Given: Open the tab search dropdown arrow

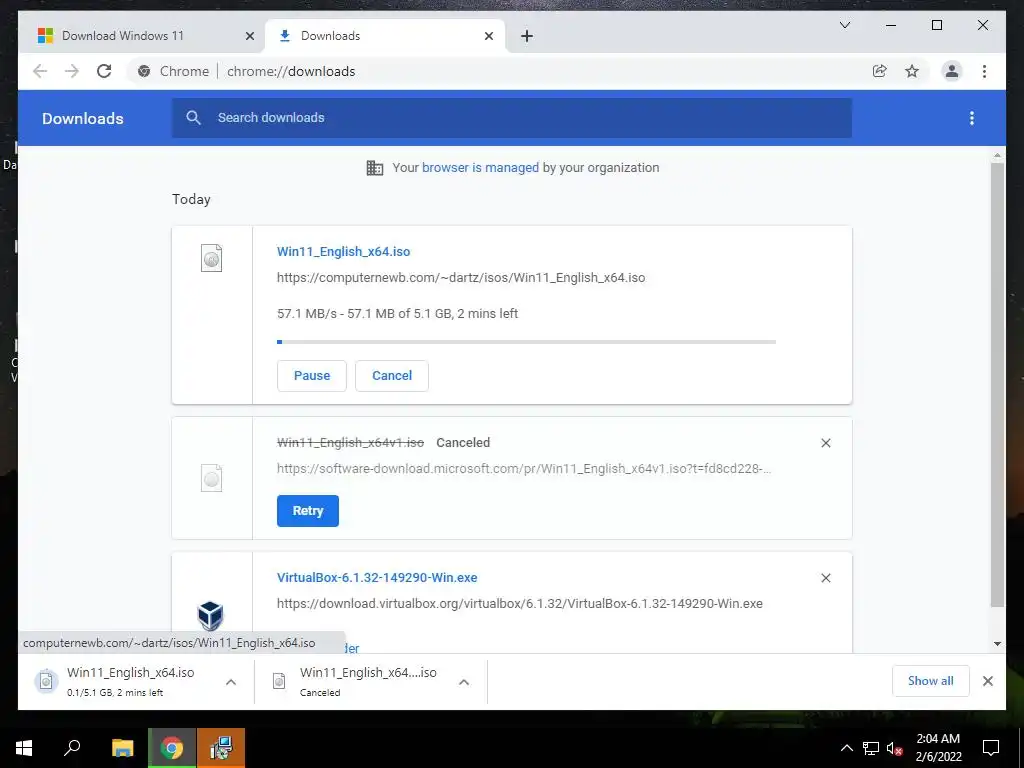Looking at the screenshot, I should pos(844,25).
